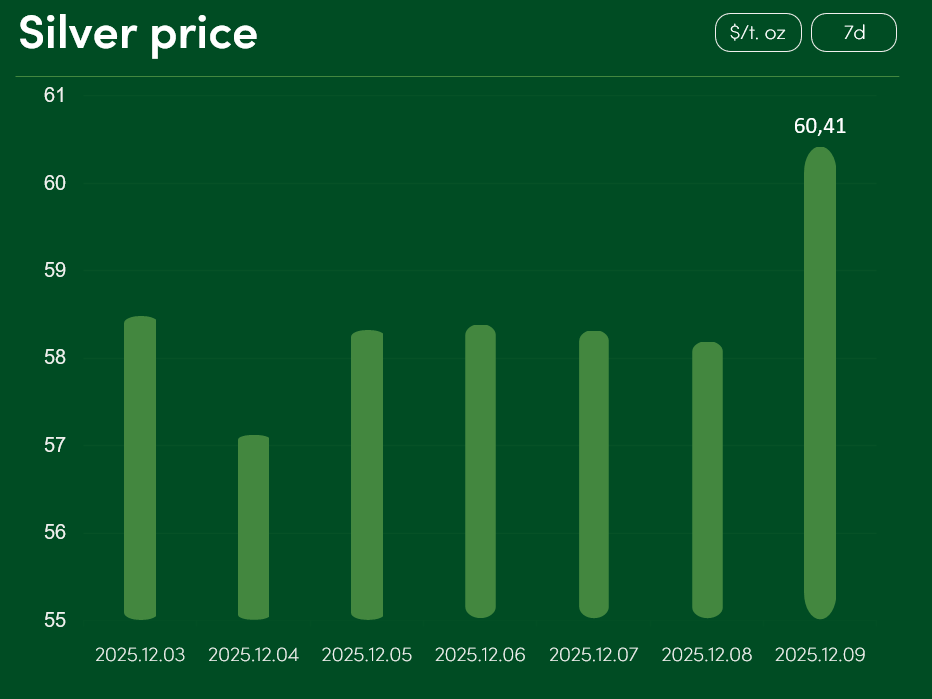Screen dimensions: 932x699
Task: Click the 2025.12.05 price bar
Action: tap(367, 475)
